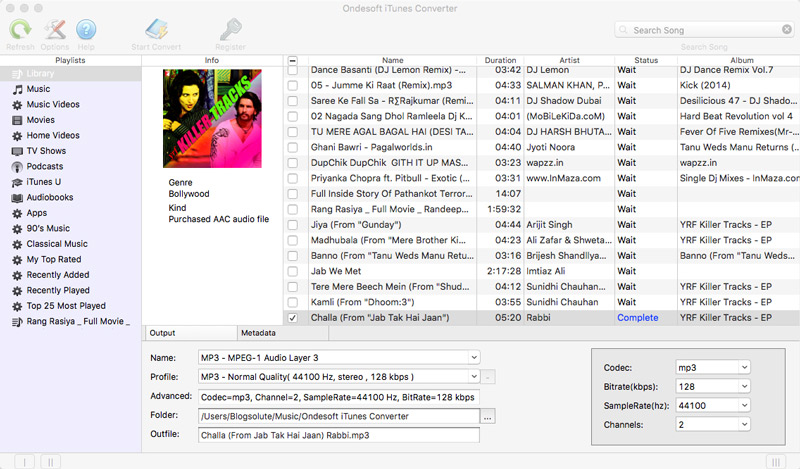Check the Jab We Met checkbox

pos(293,271)
